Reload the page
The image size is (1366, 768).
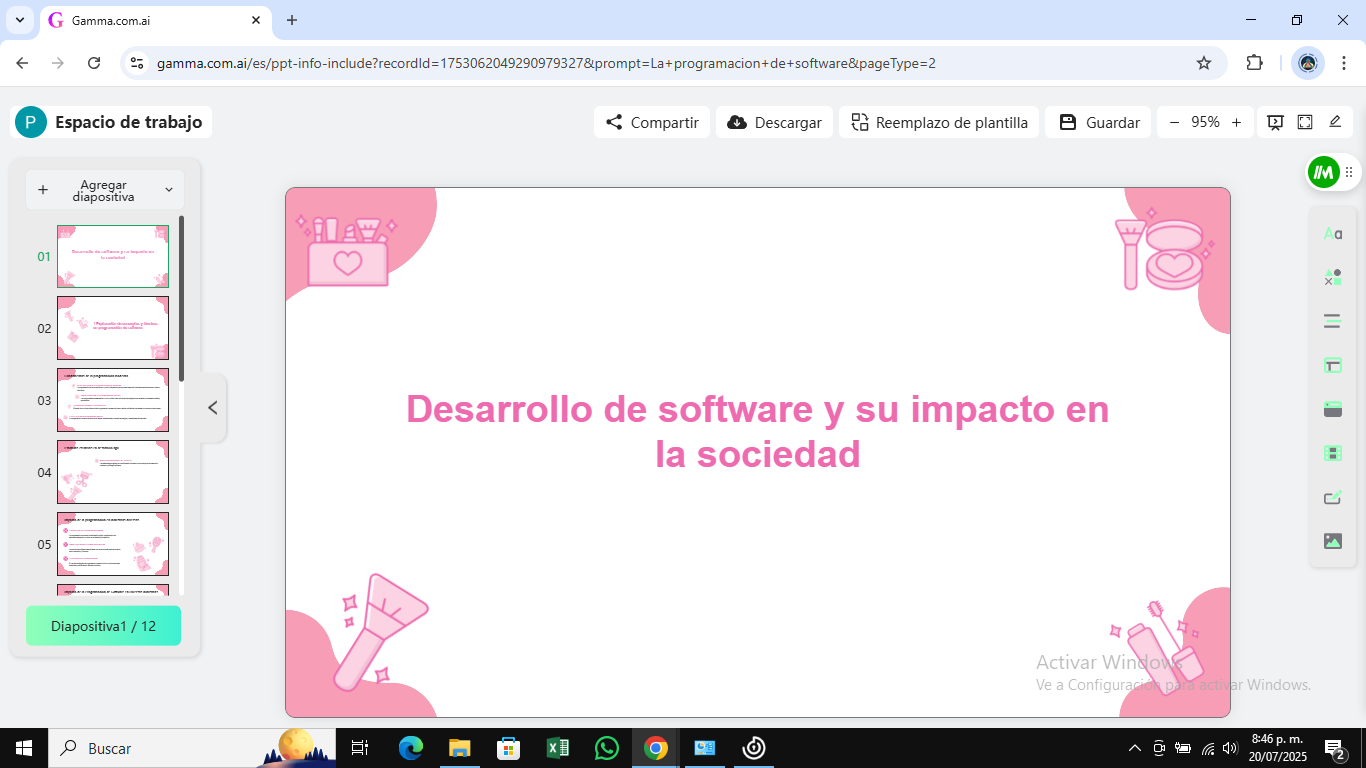click(94, 63)
